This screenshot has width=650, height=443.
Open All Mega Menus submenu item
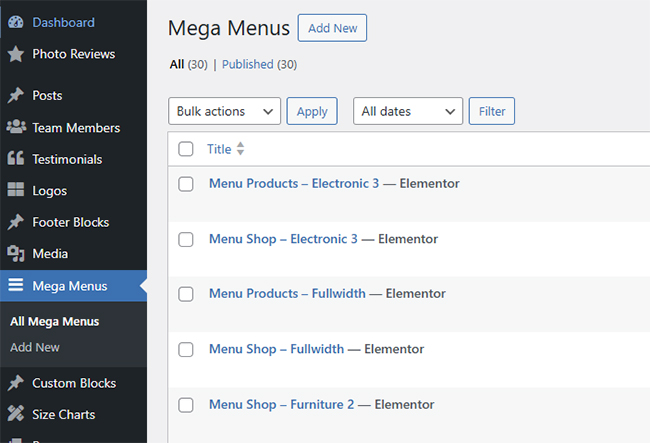tap(55, 322)
